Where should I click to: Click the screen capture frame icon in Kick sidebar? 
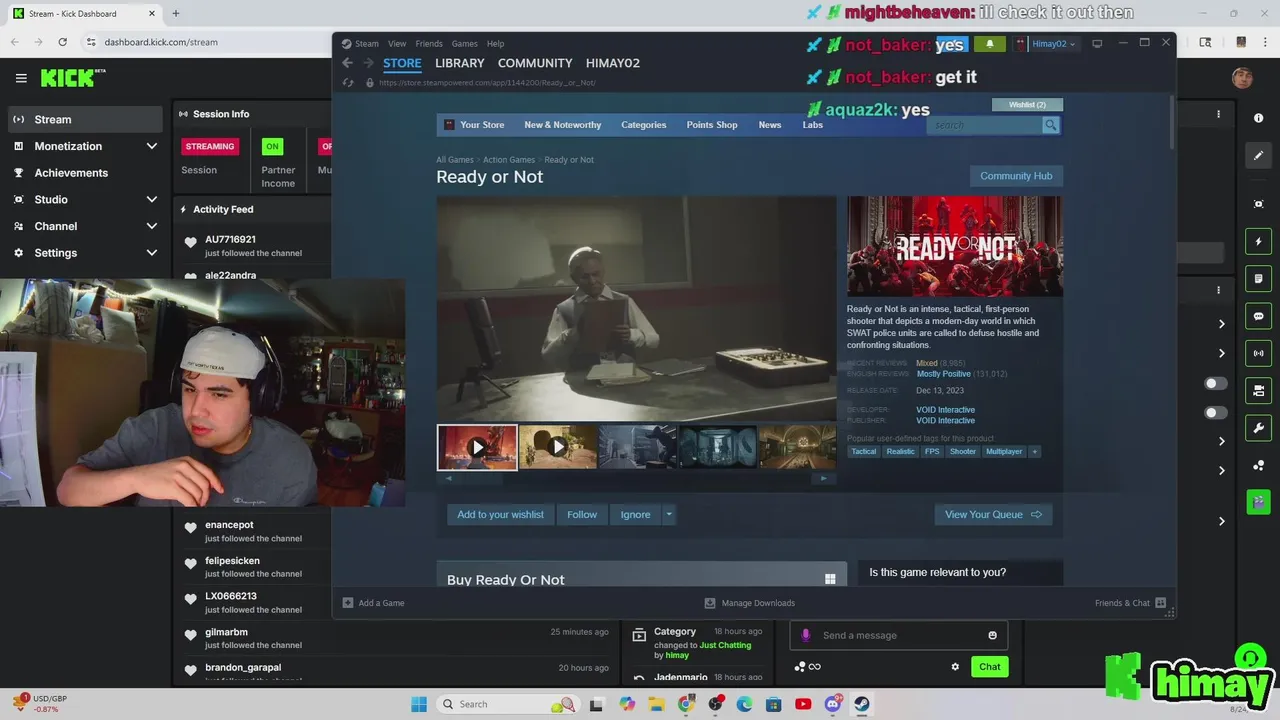(1258, 204)
